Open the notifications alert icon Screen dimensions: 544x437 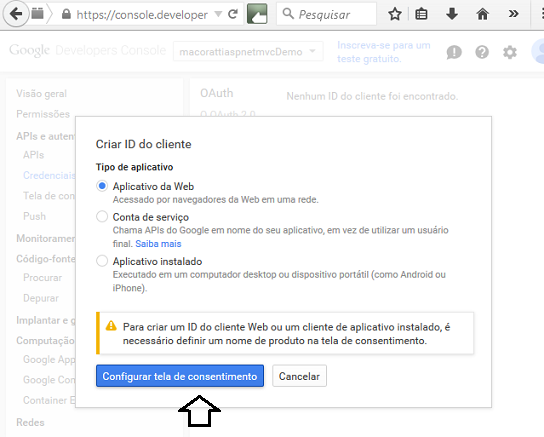point(454,52)
